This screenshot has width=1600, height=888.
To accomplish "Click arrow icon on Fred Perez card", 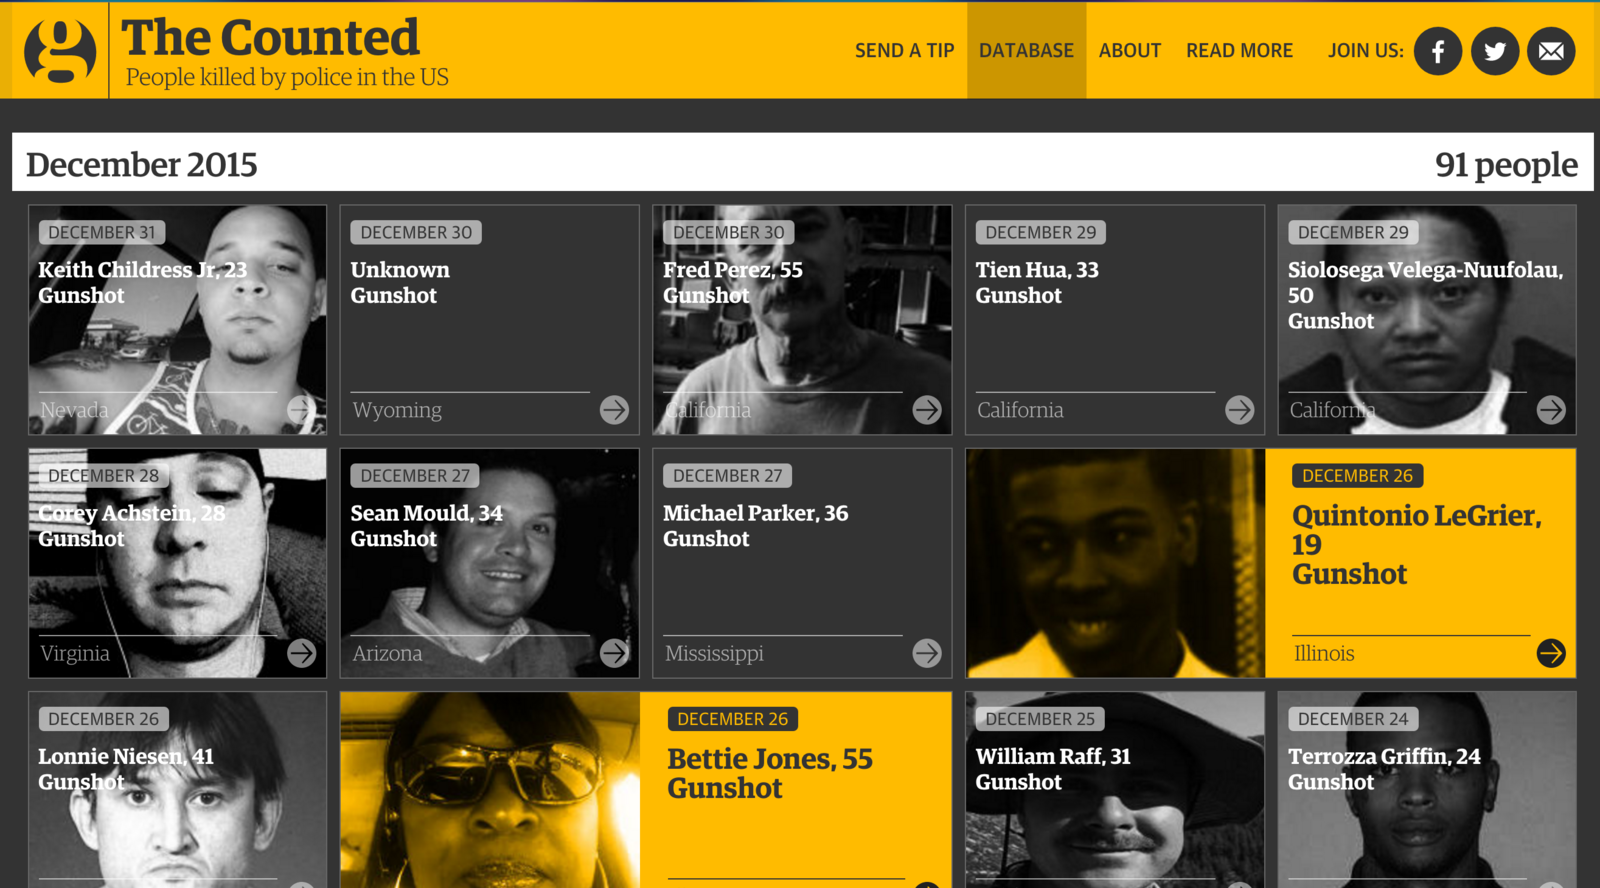I will pos(927,409).
